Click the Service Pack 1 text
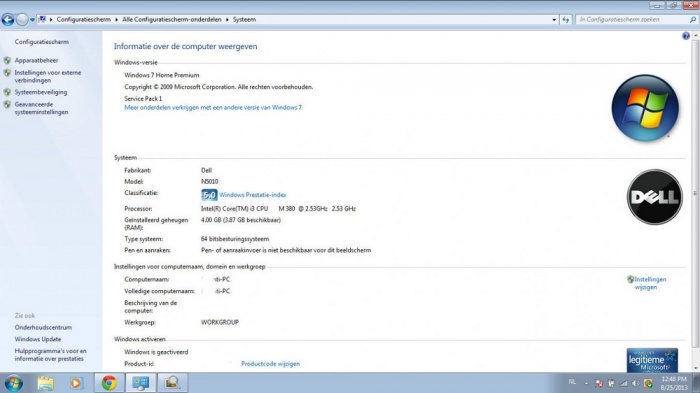This screenshot has width=700, height=393. [143, 98]
